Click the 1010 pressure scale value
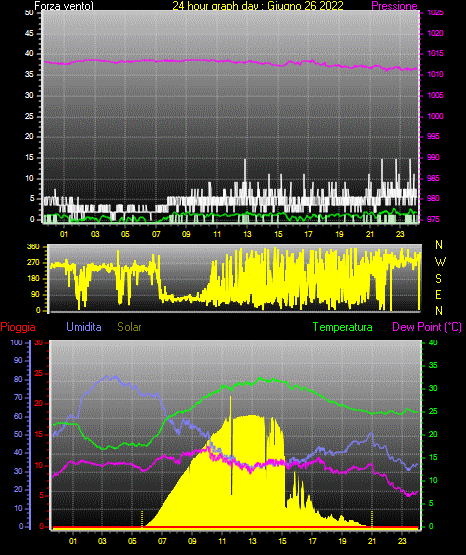 435,75
